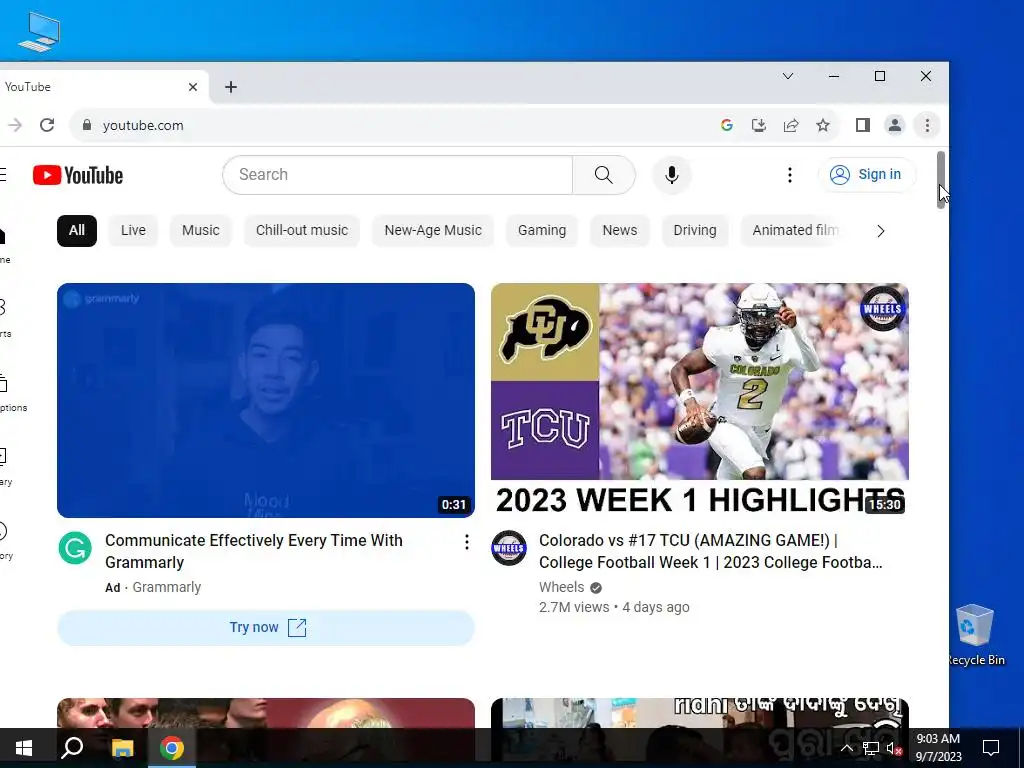The width and height of the screenshot is (1024, 768).
Task: Click the install app icon in address bar
Action: coord(759,125)
